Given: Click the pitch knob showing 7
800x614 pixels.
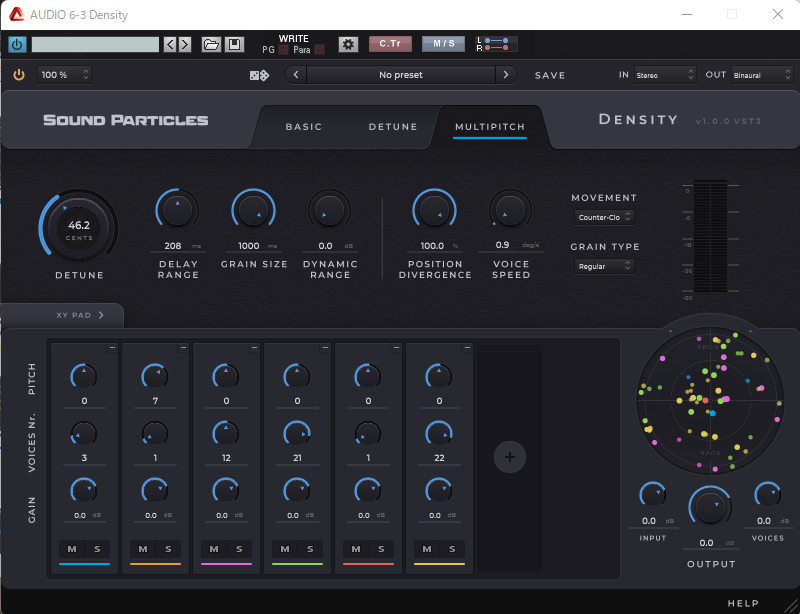Looking at the screenshot, I should click(x=155, y=377).
